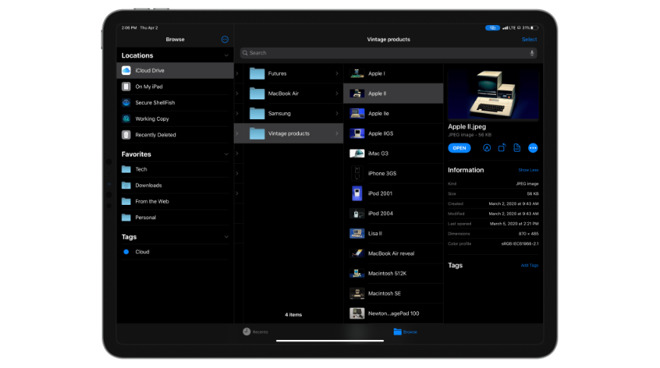
Task: Open the Tech favorite folder
Action: (175, 169)
